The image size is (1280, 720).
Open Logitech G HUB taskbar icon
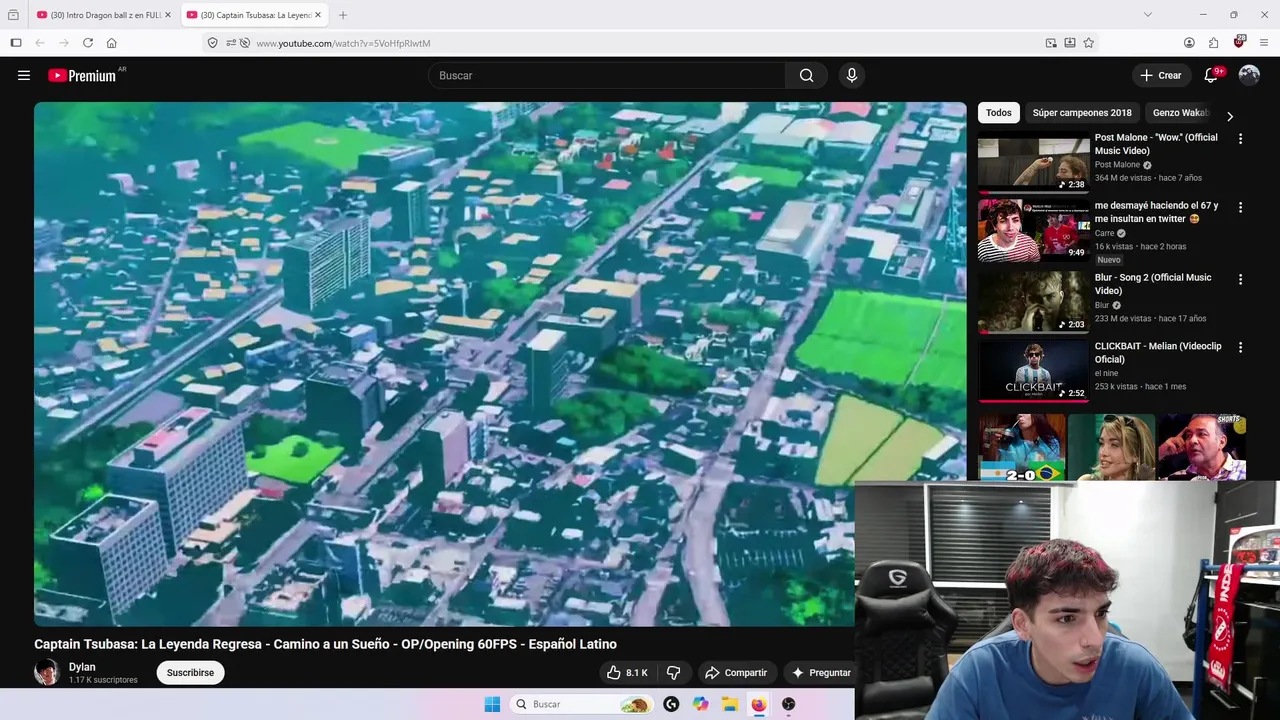(671, 704)
